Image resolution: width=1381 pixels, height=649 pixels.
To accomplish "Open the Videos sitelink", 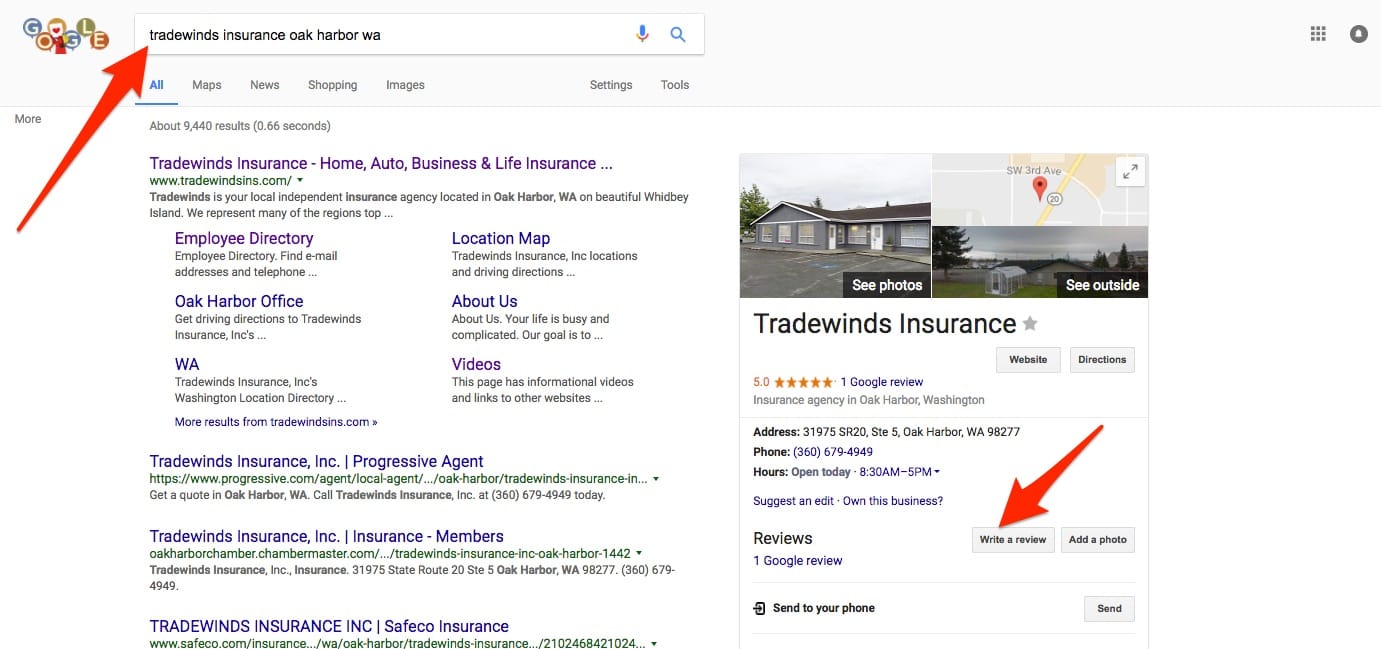I will pos(476,364).
